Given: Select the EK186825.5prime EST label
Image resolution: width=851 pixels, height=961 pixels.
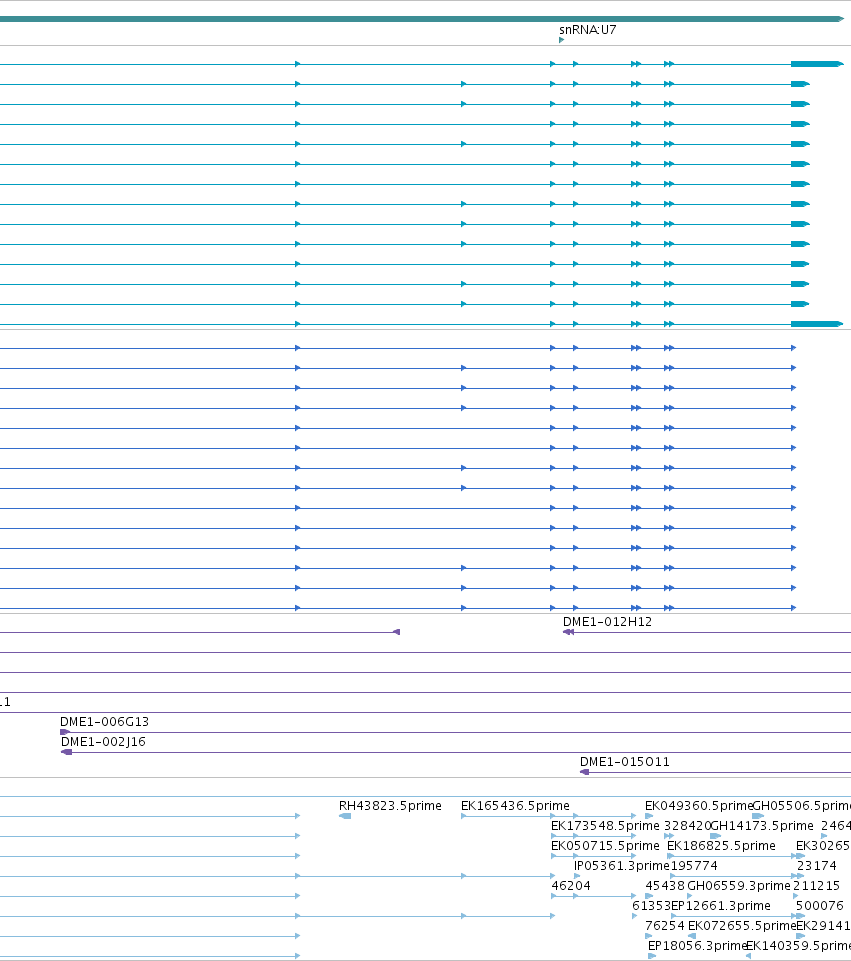Looking at the screenshot, I should (x=721, y=846).
